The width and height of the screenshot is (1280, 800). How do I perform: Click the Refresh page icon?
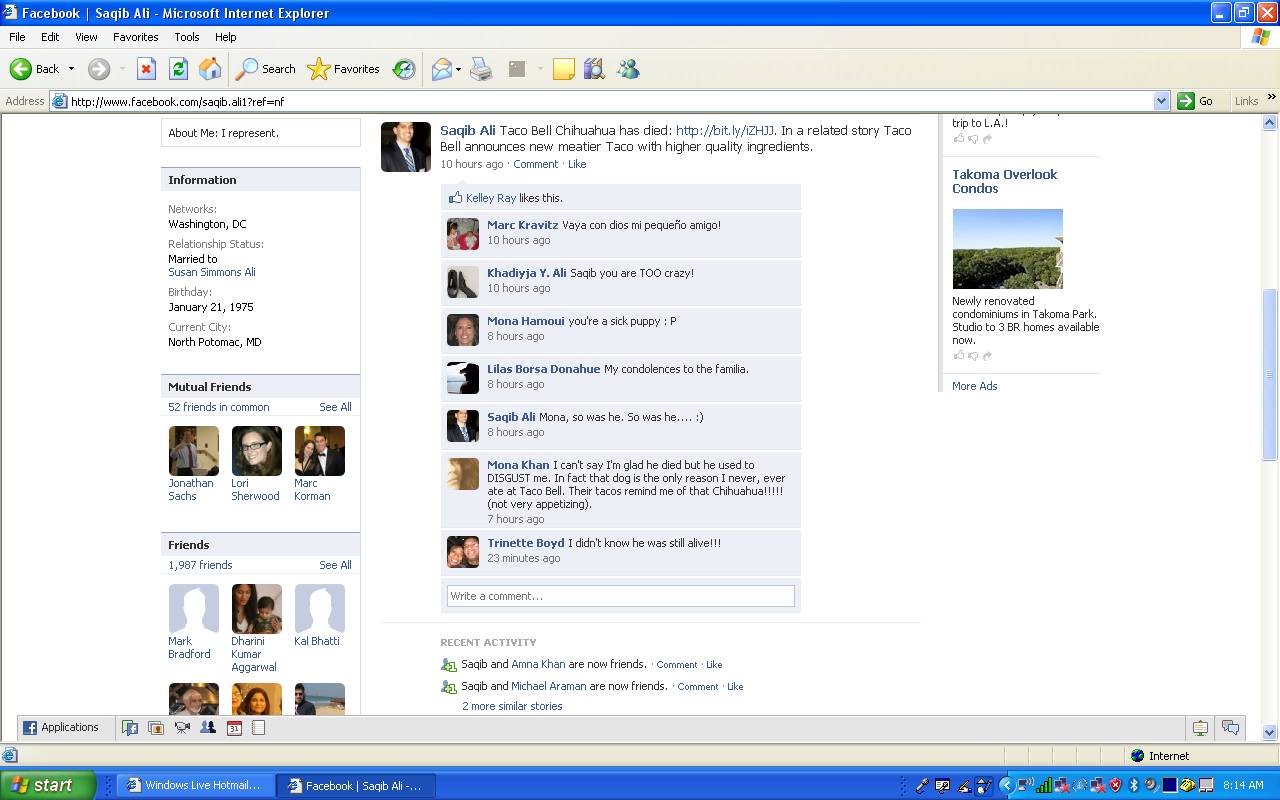(x=178, y=69)
